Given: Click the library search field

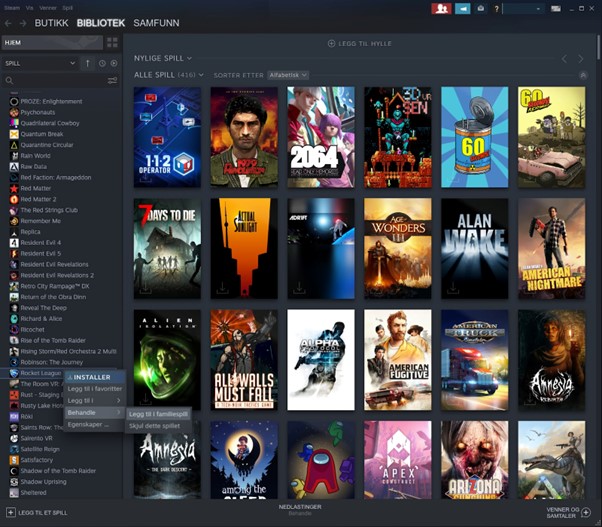Looking at the screenshot, I should click(x=56, y=80).
